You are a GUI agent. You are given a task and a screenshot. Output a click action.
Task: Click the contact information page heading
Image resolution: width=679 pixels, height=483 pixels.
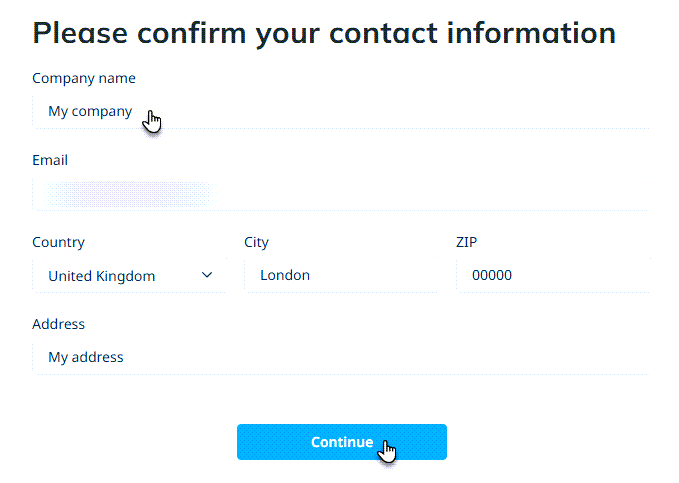click(x=324, y=33)
